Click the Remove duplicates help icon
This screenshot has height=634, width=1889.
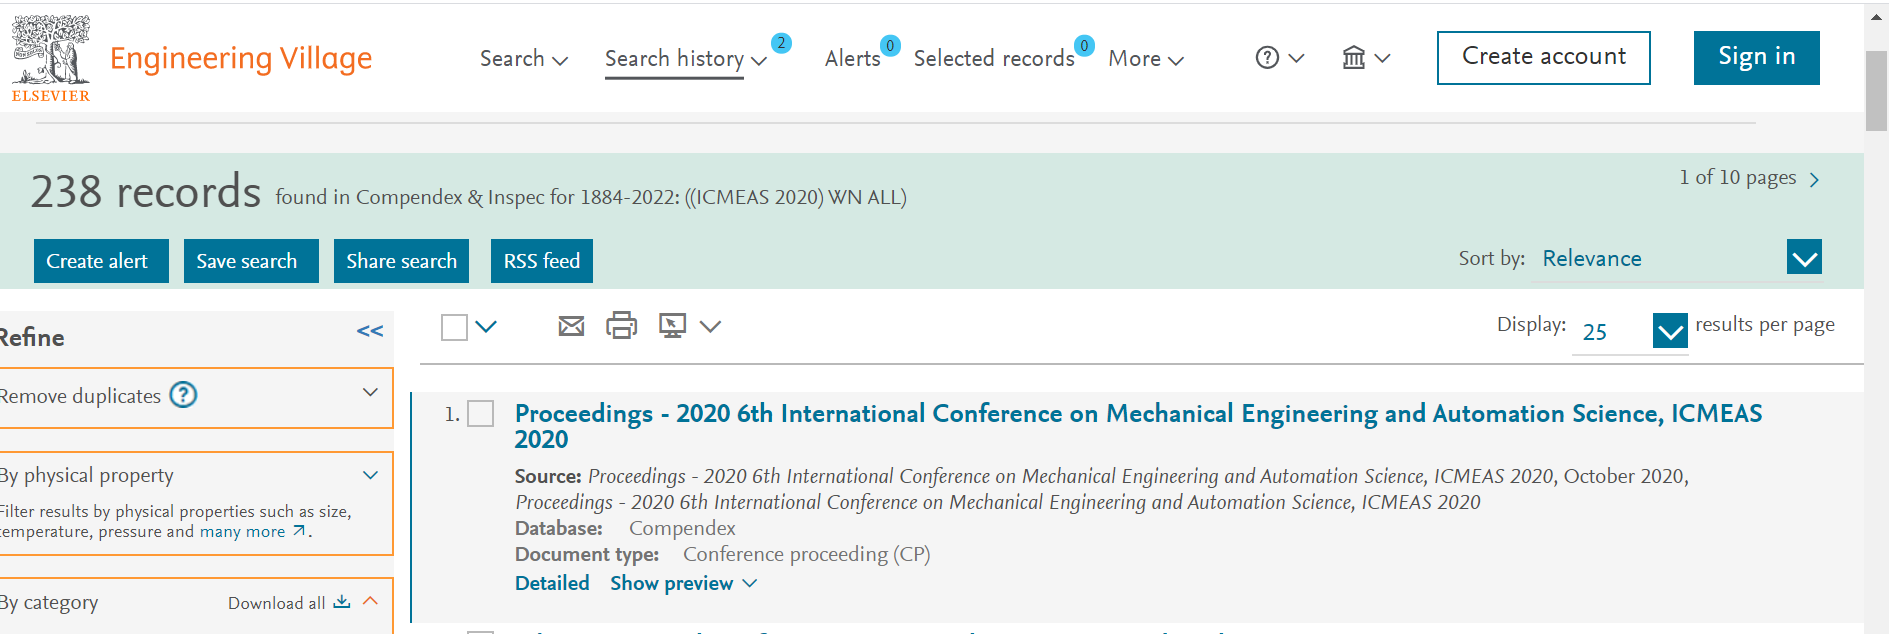pyautogui.click(x=183, y=395)
